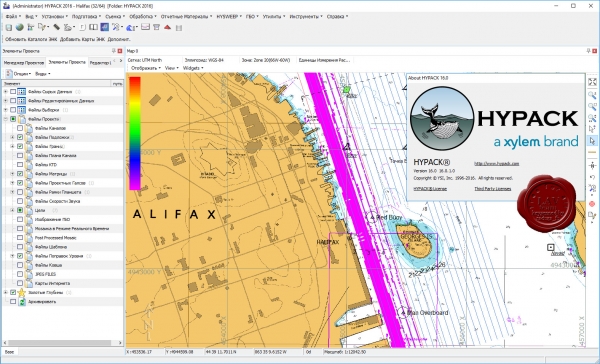Open the HYSWEEP menu

click(x=229, y=16)
